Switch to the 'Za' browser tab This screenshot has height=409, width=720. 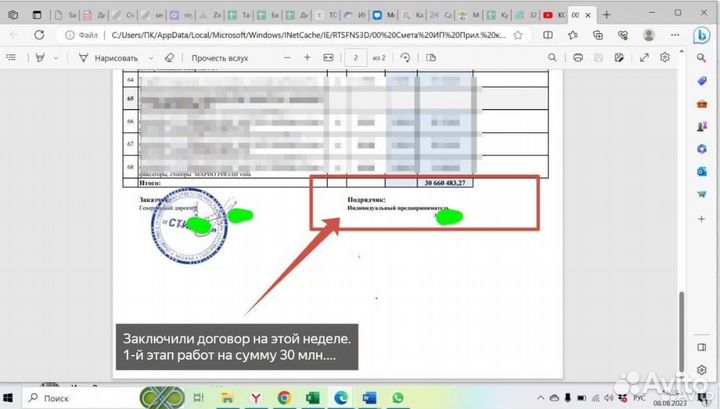coord(210,15)
